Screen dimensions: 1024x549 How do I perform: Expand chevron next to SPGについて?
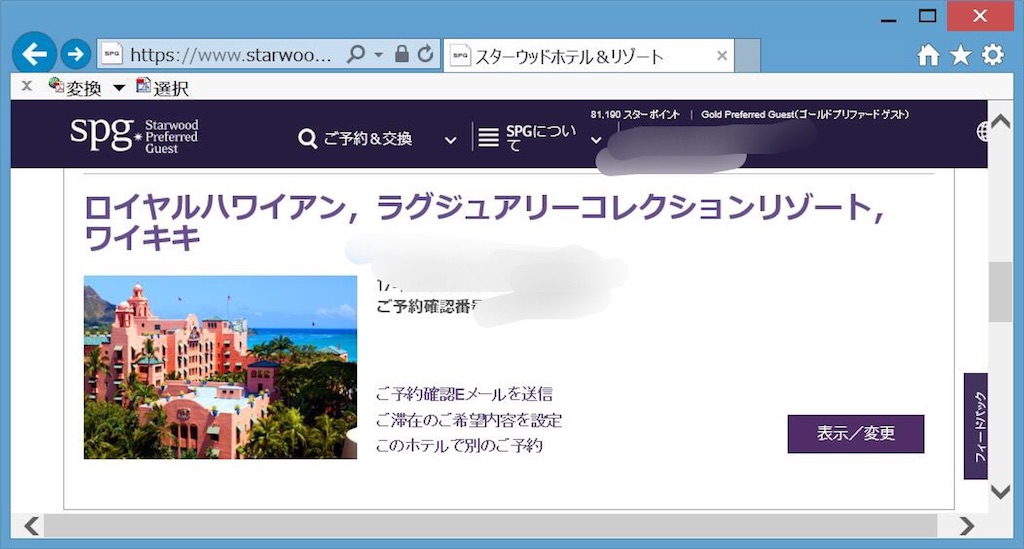(x=596, y=140)
